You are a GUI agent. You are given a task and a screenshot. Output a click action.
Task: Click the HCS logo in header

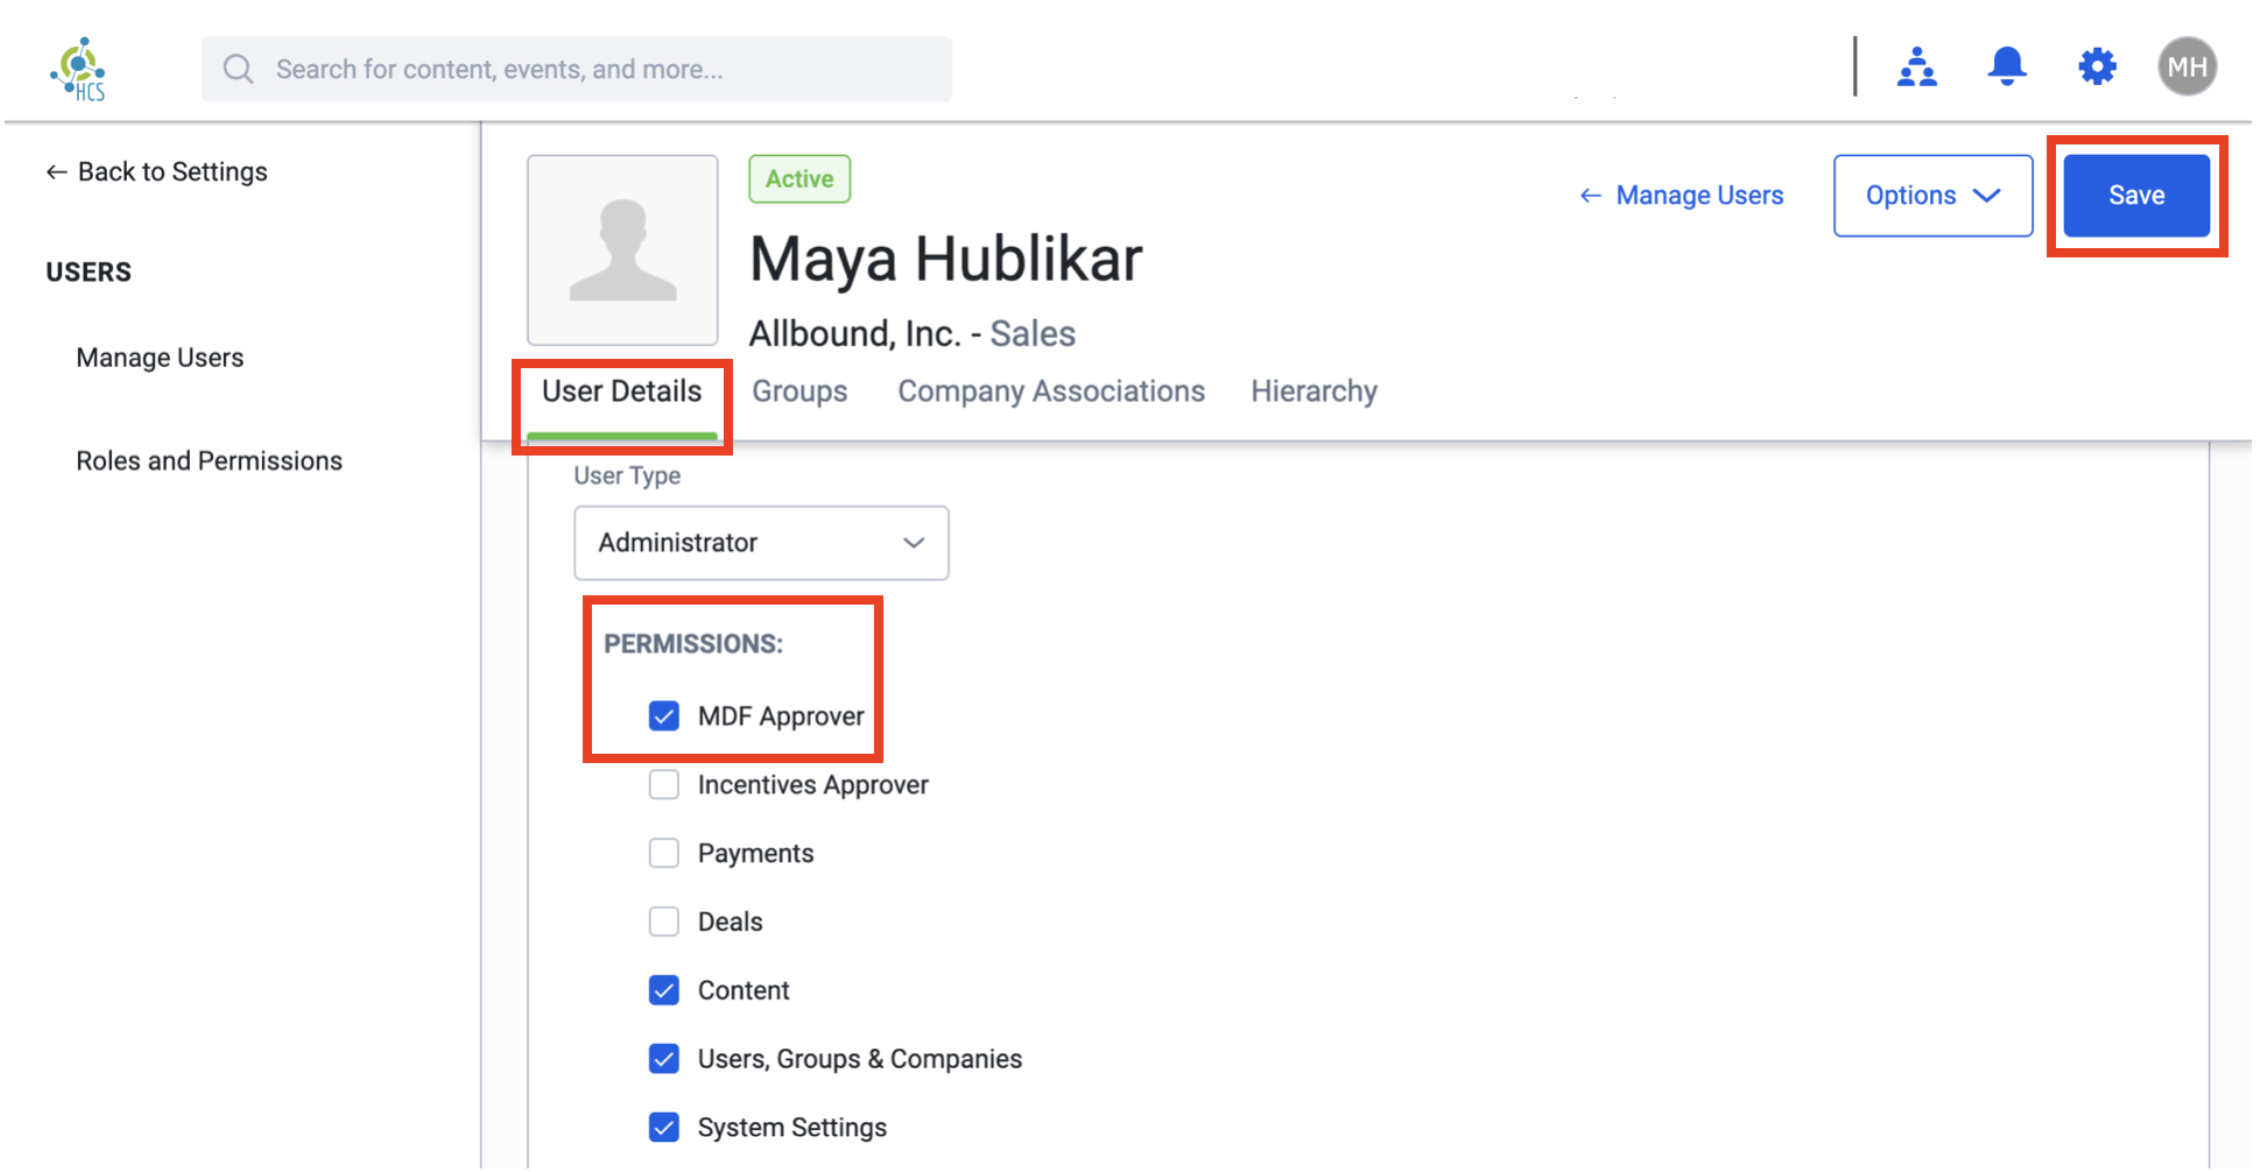click(78, 69)
